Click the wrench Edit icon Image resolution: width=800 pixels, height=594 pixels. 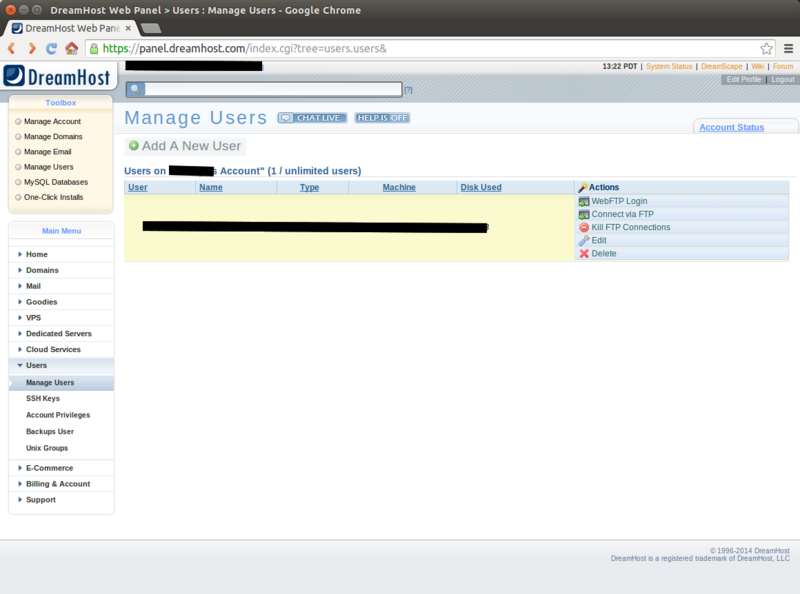pyautogui.click(x=584, y=240)
